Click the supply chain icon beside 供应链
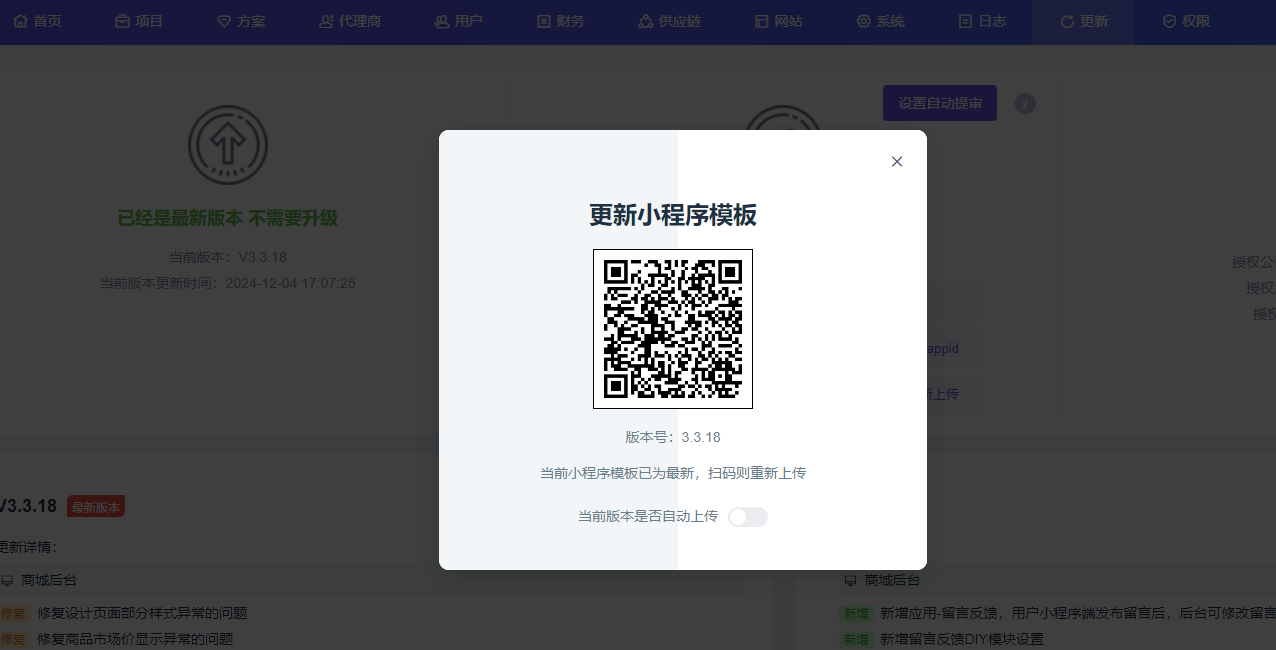 (x=645, y=21)
